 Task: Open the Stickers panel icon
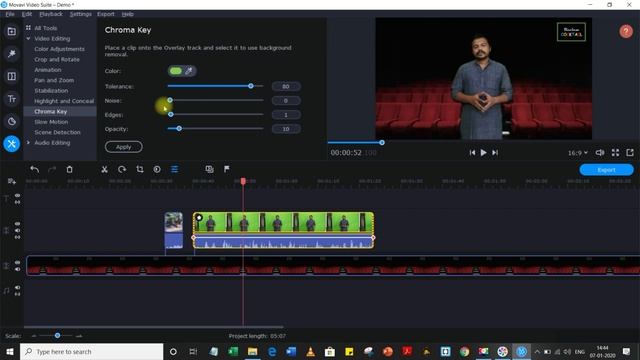11,121
